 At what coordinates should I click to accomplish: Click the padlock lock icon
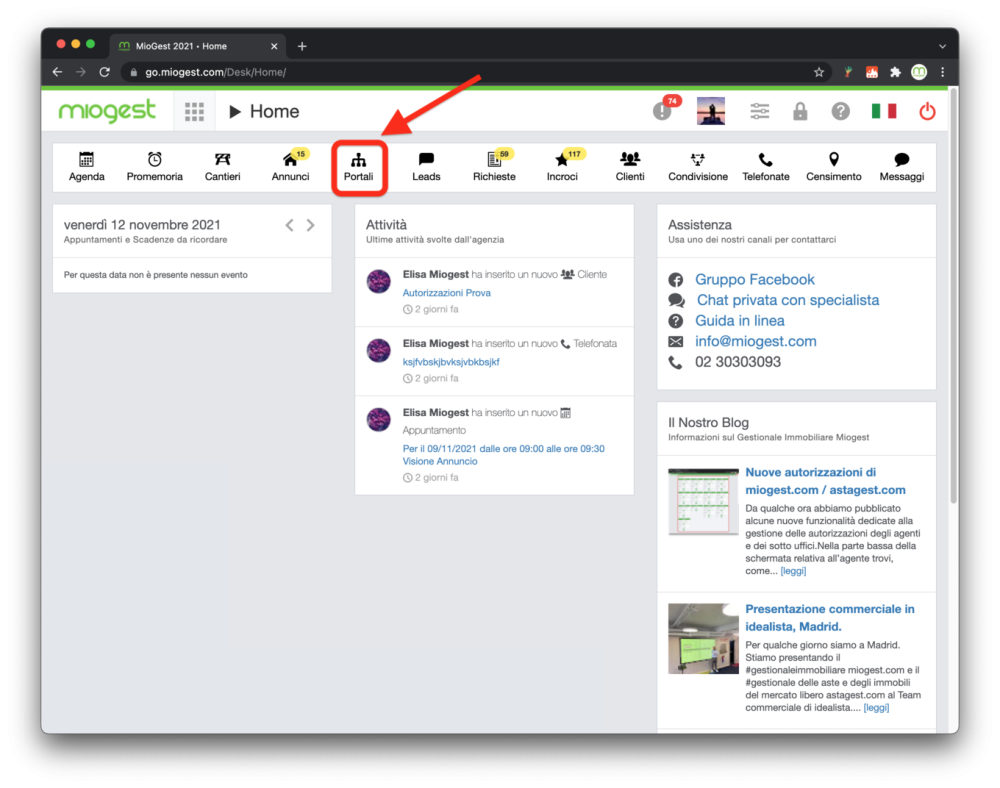point(800,112)
